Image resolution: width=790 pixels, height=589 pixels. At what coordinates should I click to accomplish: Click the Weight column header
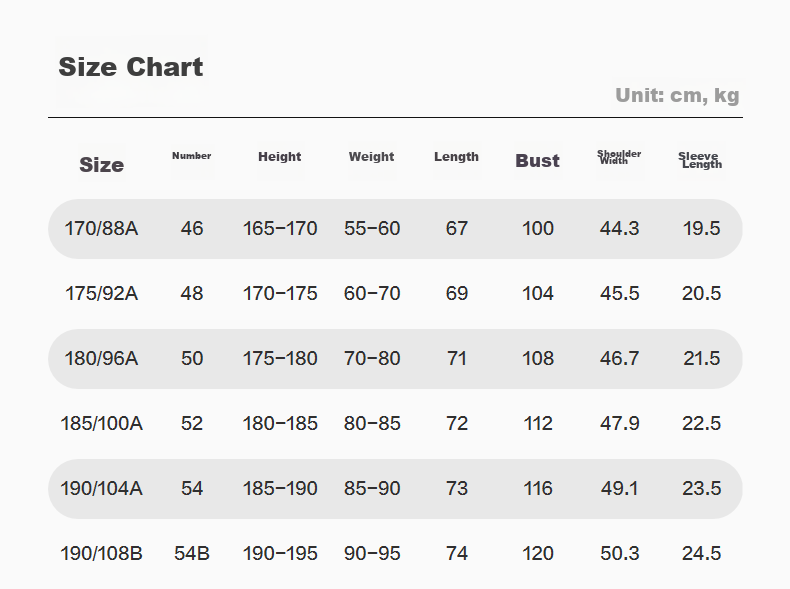(x=371, y=157)
